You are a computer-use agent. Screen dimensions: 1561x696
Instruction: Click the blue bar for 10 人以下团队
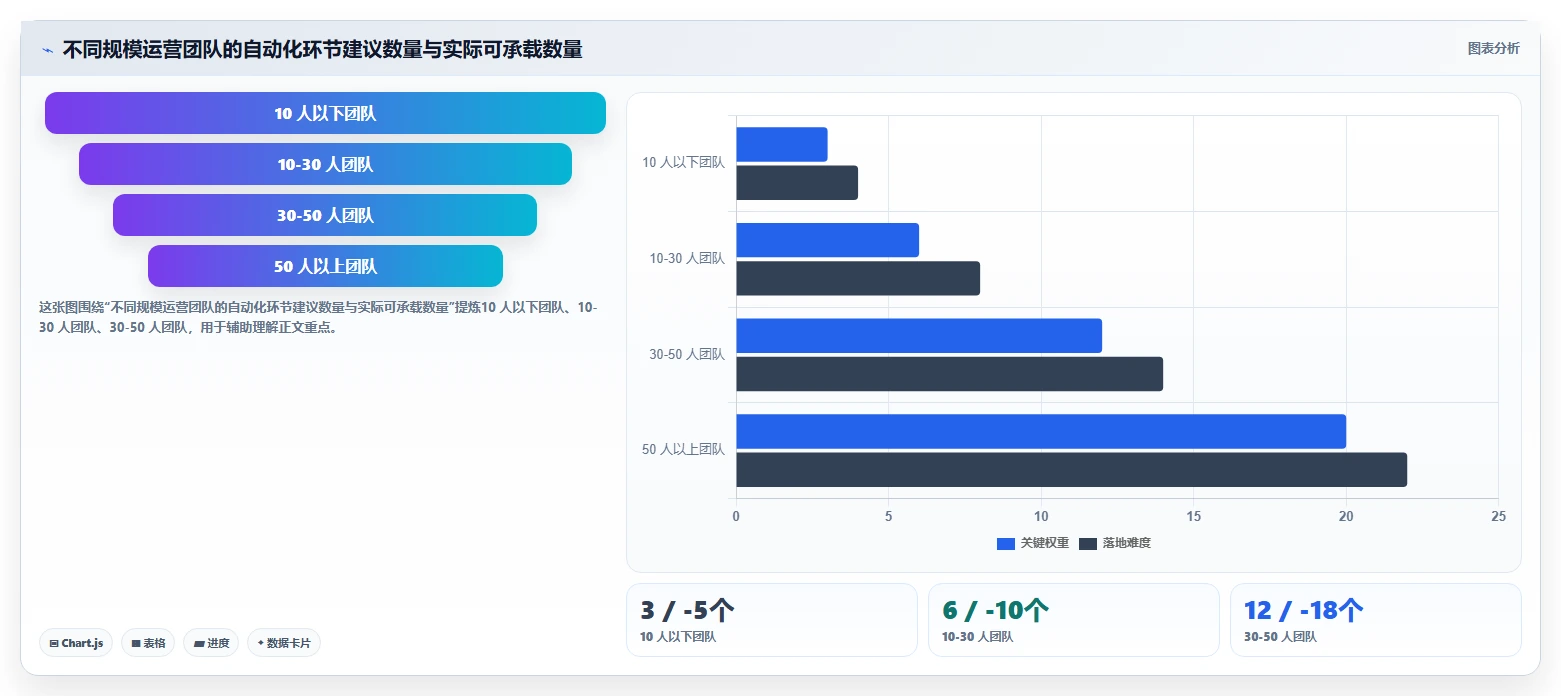pos(782,144)
